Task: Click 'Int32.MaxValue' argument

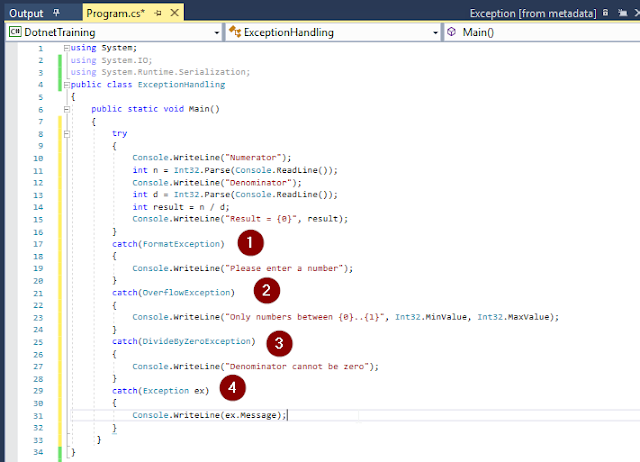Action: click(x=513, y=317)
